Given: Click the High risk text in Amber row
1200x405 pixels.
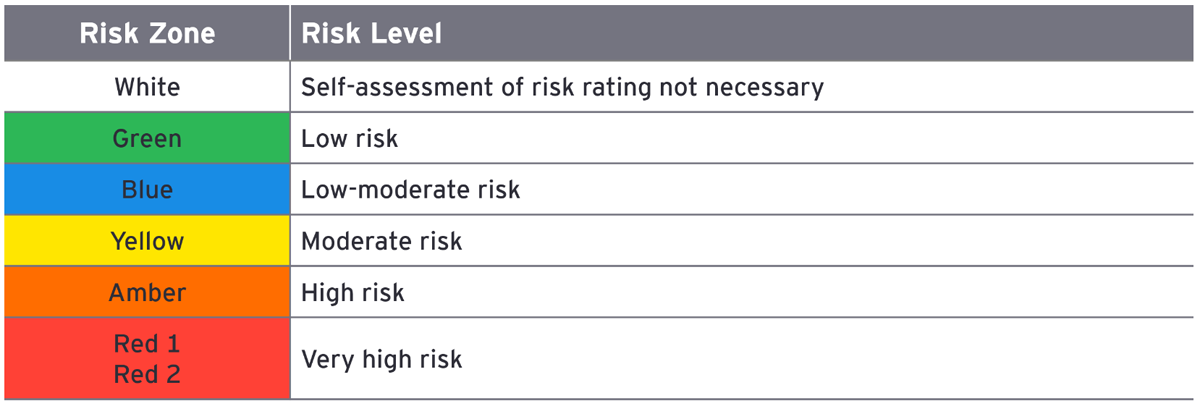Looking at the screenshot, I should [x=352, y=292].
